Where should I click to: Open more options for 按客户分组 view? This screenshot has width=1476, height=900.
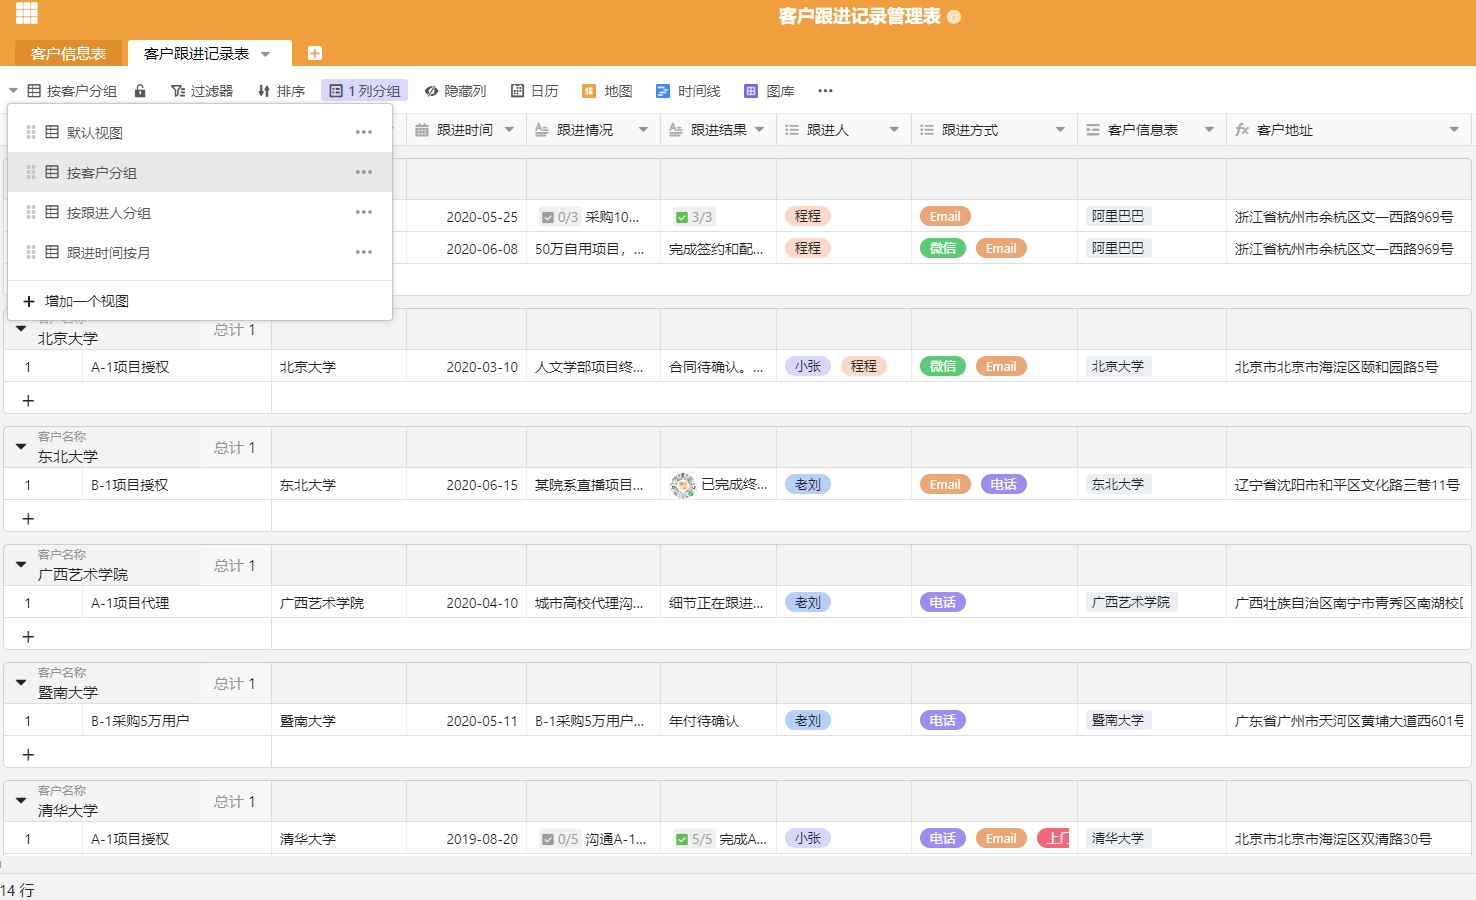(364, 172)
